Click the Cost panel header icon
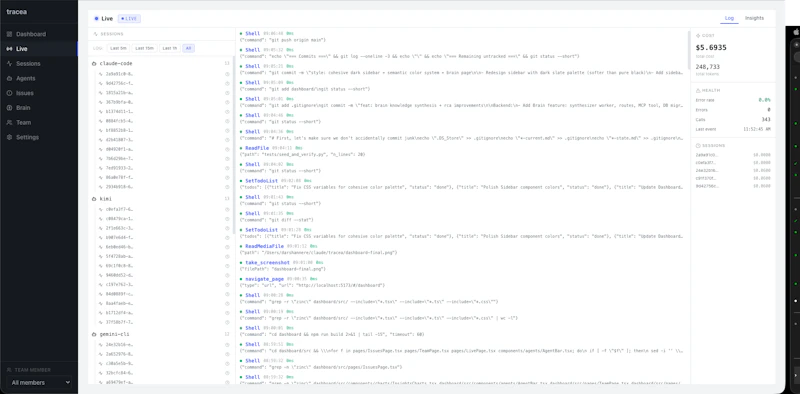800x394 pixels. (x=698, y=36)
